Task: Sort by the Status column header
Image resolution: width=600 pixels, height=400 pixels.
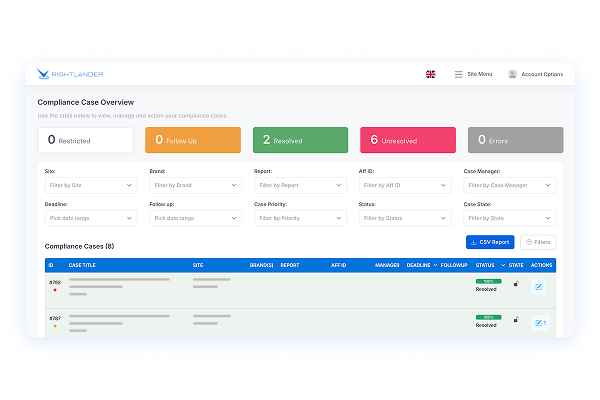Action: click(485, 265)
